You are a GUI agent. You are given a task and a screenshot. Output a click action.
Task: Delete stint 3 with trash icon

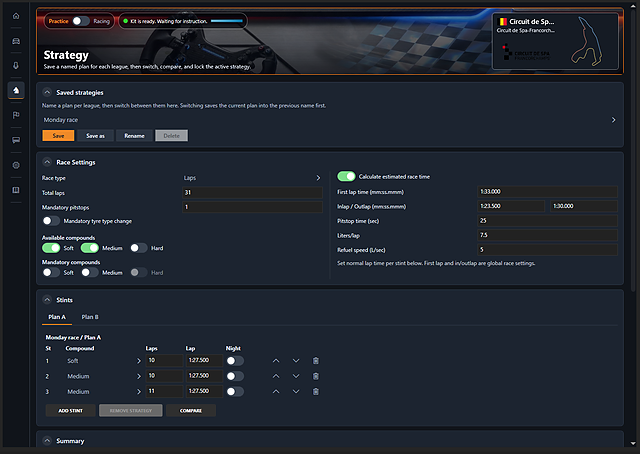[316, 392]
